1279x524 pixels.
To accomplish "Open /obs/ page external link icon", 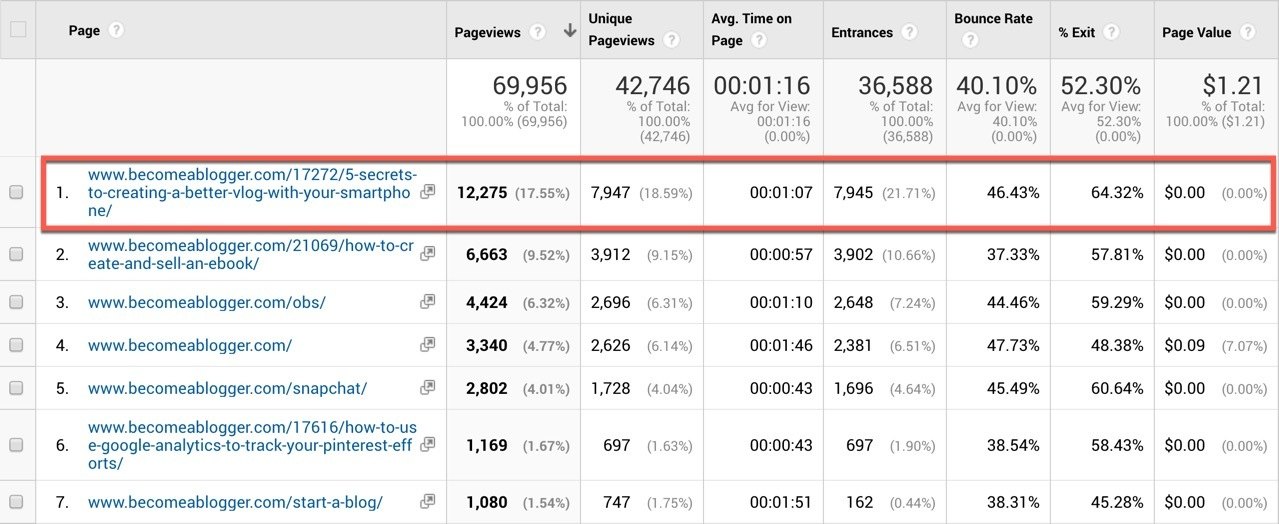I will click(428, 301).
